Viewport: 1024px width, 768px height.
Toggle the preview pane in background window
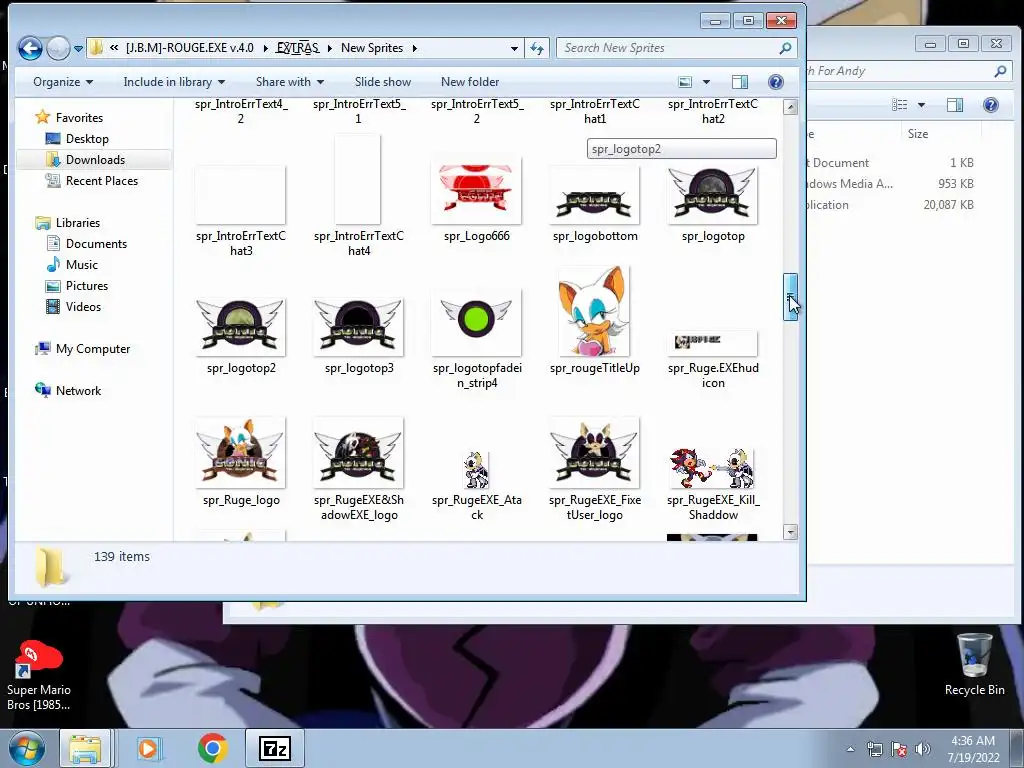(955, 105)
